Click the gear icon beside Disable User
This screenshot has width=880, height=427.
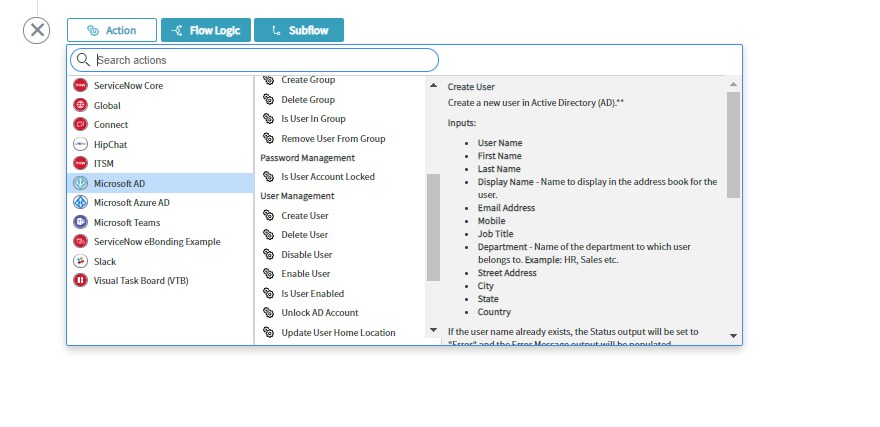[x=269, y=254]
